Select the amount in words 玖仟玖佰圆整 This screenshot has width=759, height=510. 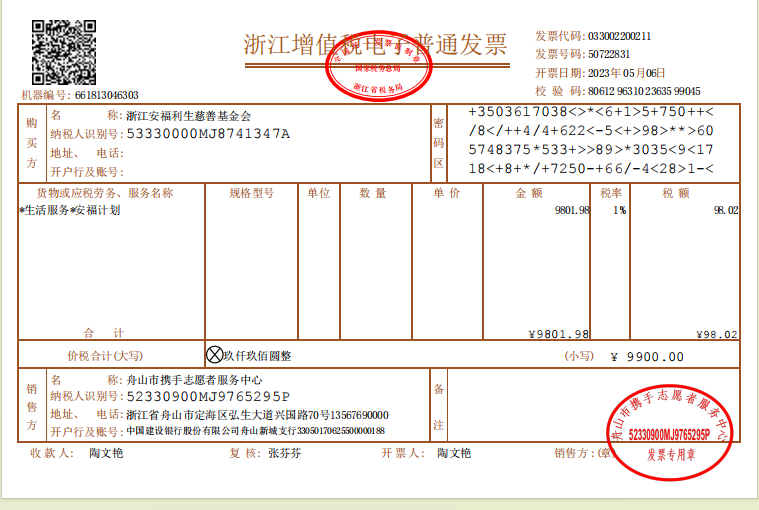pyautogui.click(x=257, y=356)
